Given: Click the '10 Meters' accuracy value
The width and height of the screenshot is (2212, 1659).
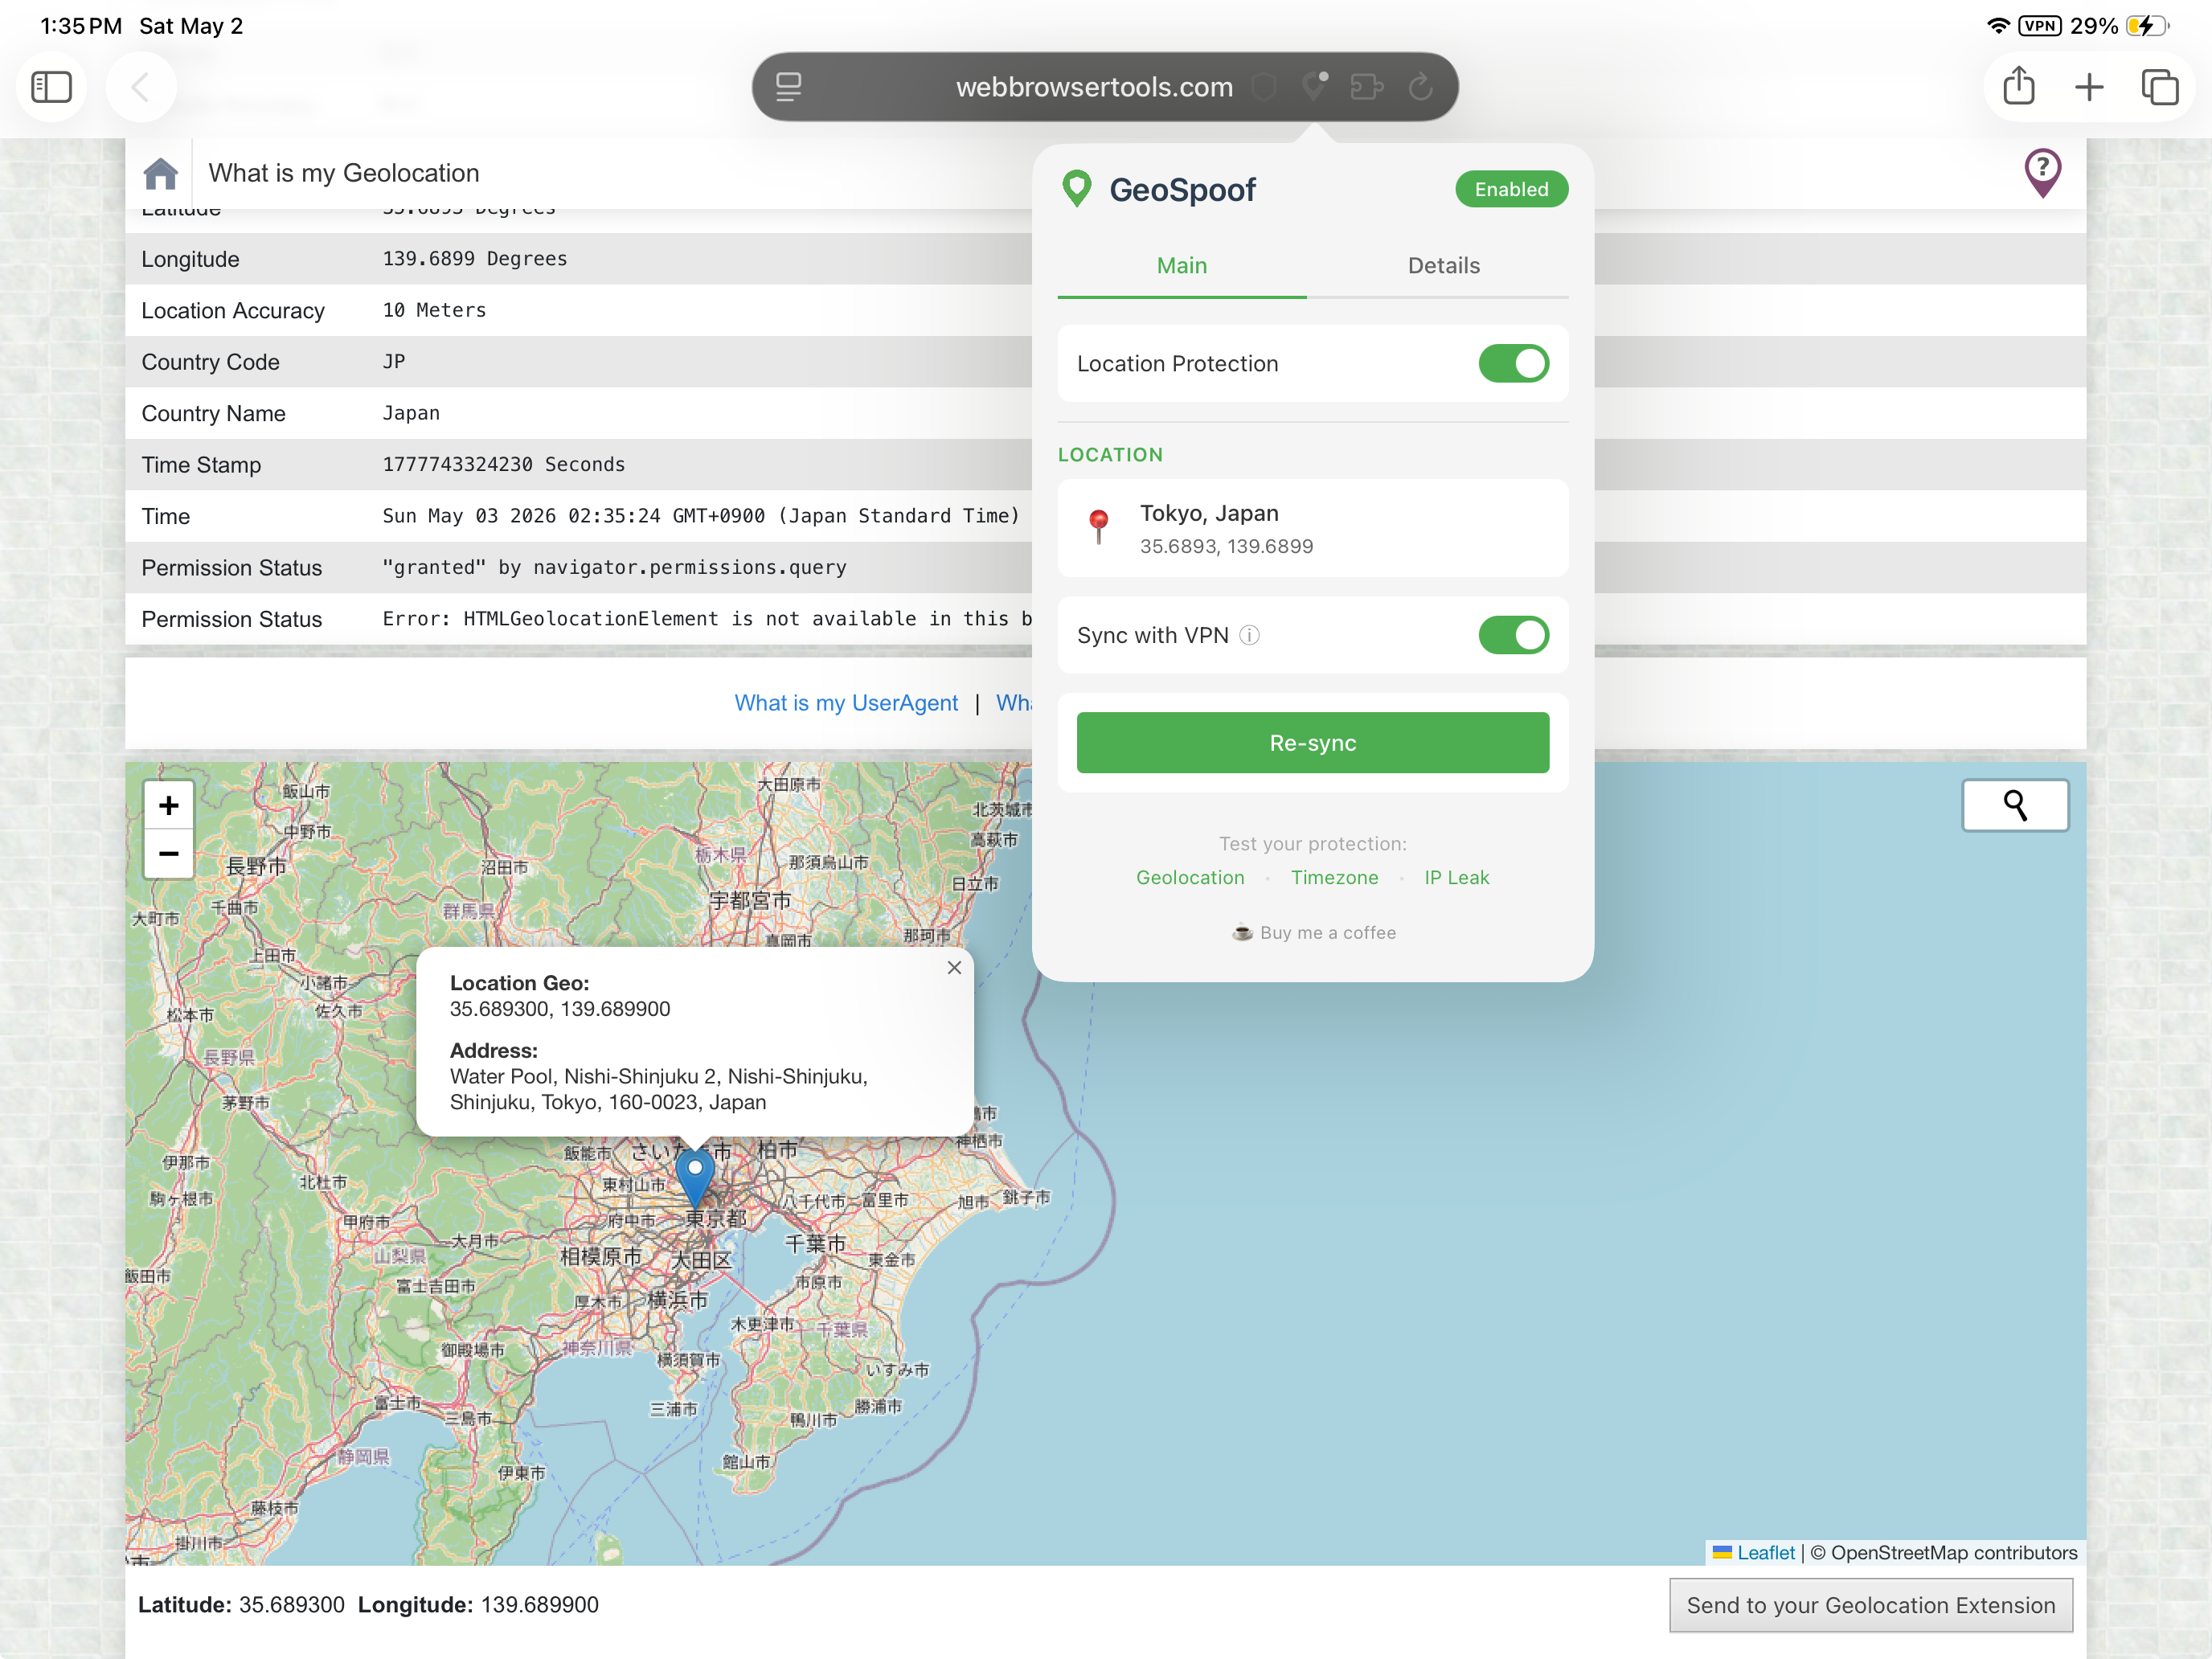Looking at the screenshot, I should tap(434, 310).
